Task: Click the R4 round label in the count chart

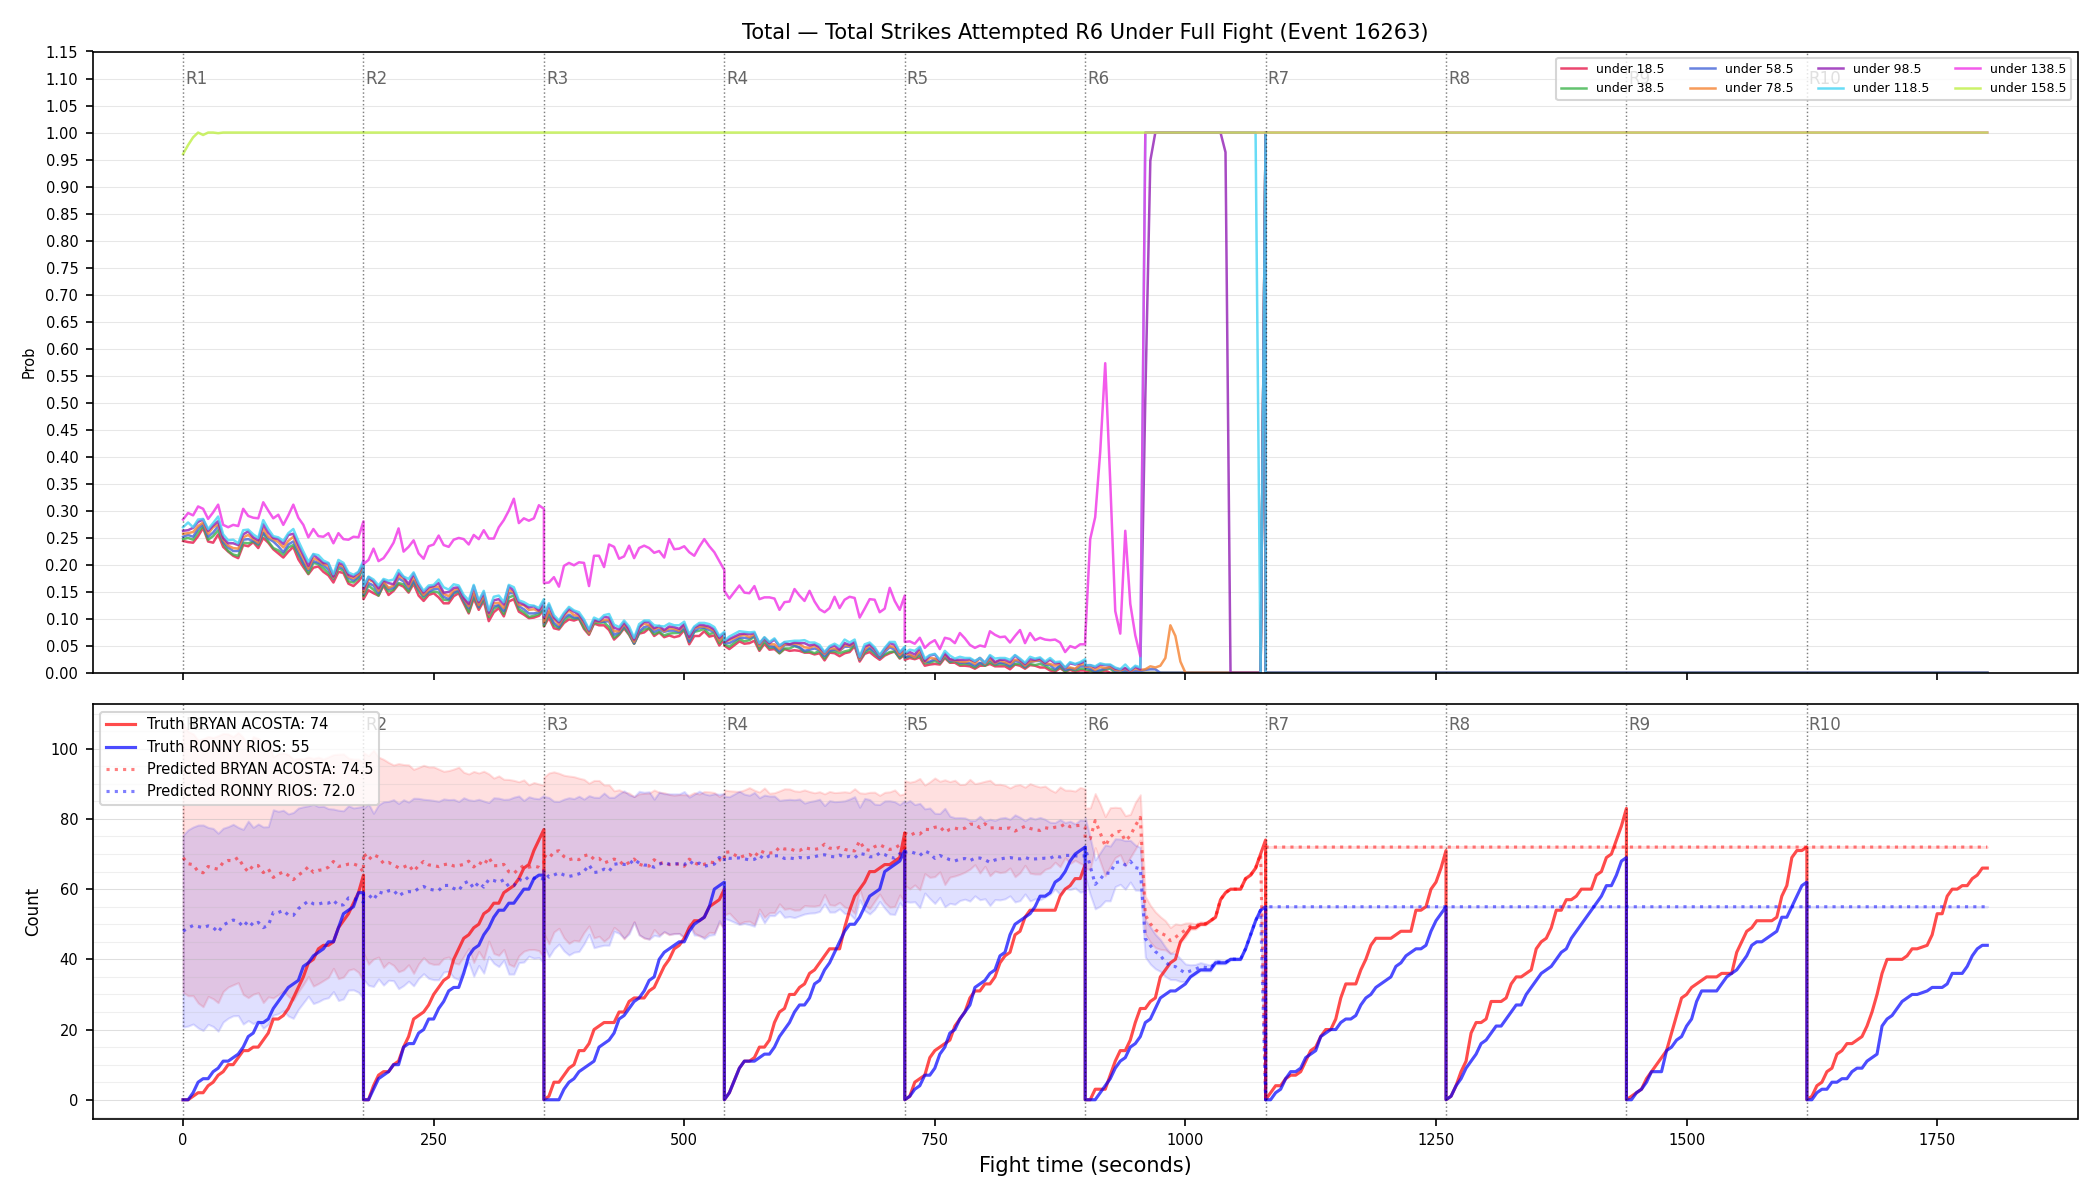Action: click(737, 724)
